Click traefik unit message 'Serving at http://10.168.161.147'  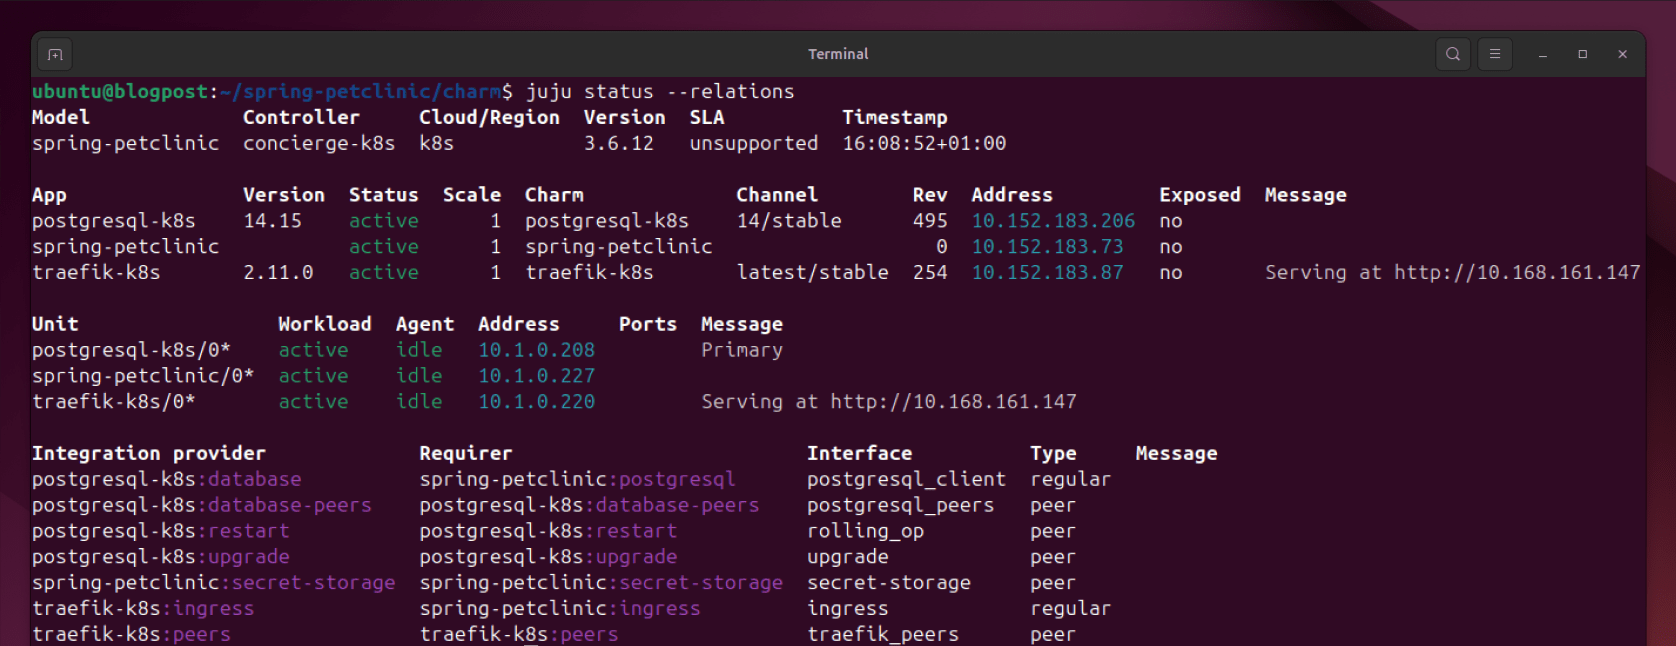(x=889, y=402)
